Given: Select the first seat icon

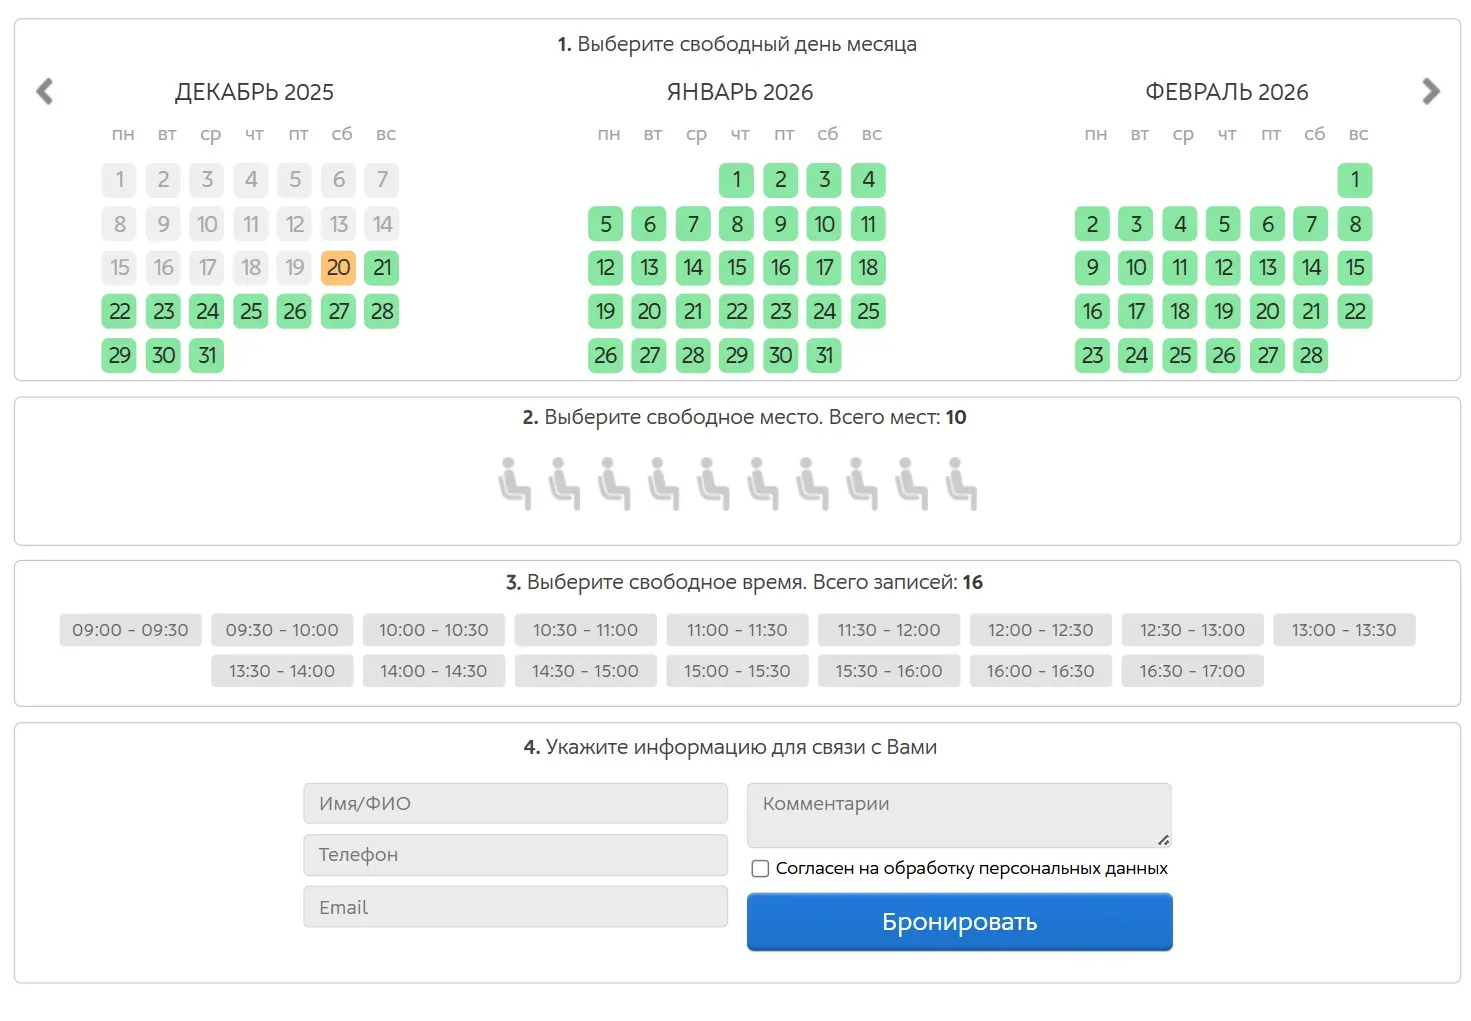Looking at the screenshot, I should [514, 484].
